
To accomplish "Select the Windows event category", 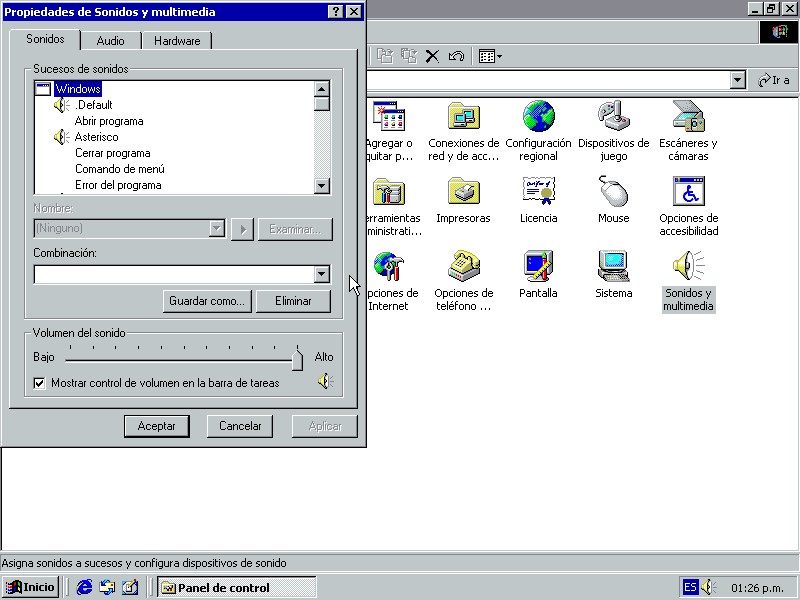I will tap(78, 89).
